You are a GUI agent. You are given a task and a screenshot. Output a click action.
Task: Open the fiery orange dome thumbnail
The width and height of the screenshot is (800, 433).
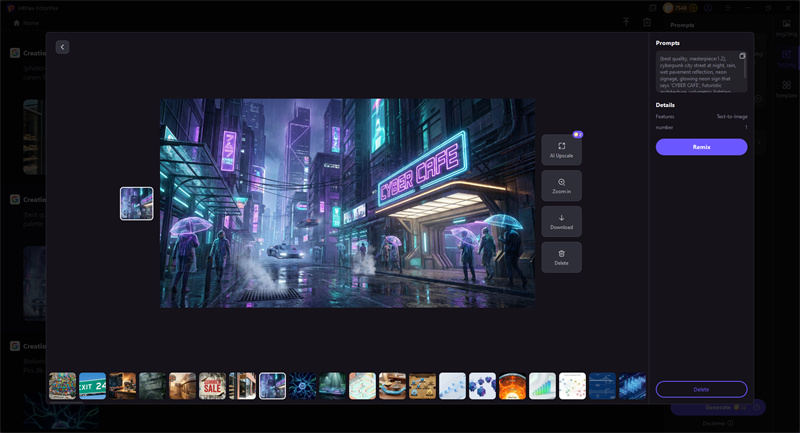point(512,386)
